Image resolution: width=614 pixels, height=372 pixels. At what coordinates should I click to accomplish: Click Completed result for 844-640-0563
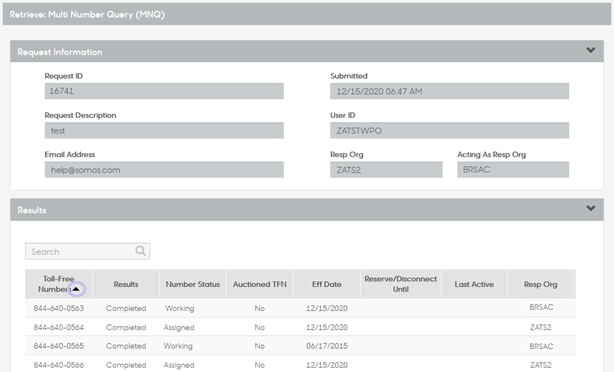tap(126, 308)
